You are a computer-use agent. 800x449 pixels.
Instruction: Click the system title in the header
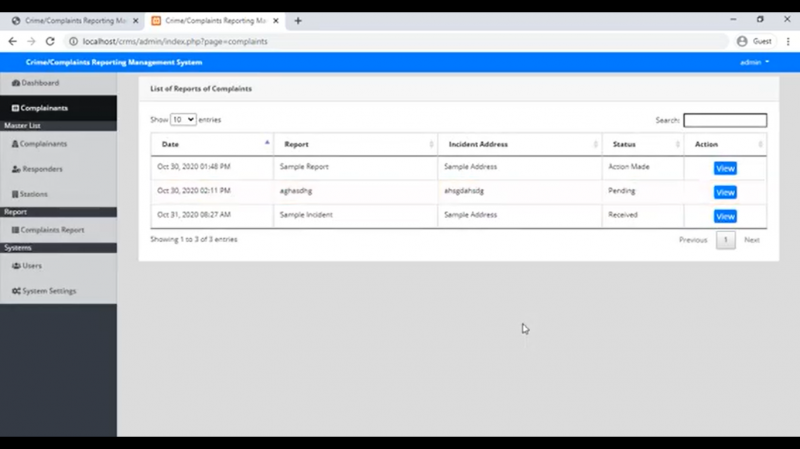pos(114,62)
